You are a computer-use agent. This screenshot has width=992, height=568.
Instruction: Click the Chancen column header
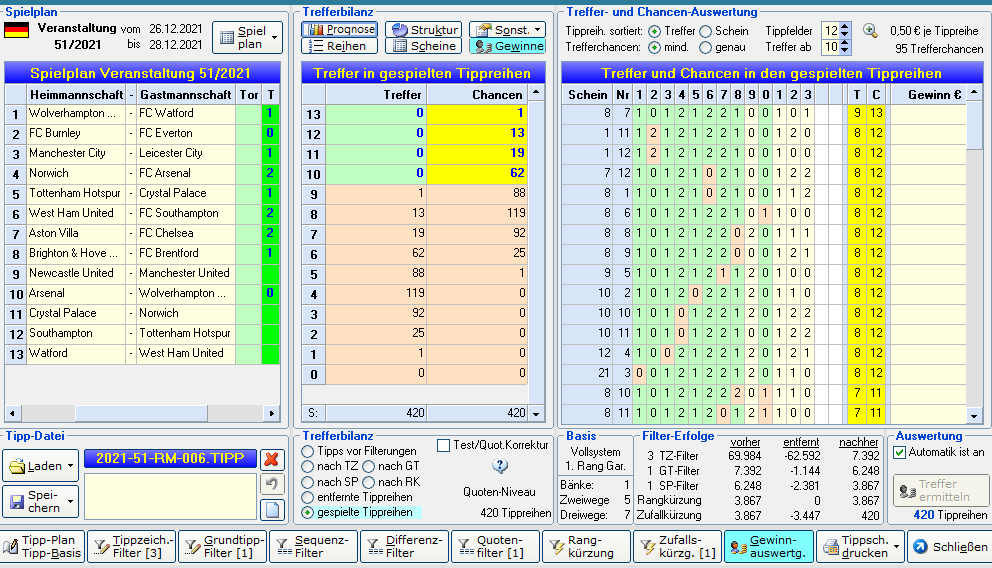click(x=478, y=95)
